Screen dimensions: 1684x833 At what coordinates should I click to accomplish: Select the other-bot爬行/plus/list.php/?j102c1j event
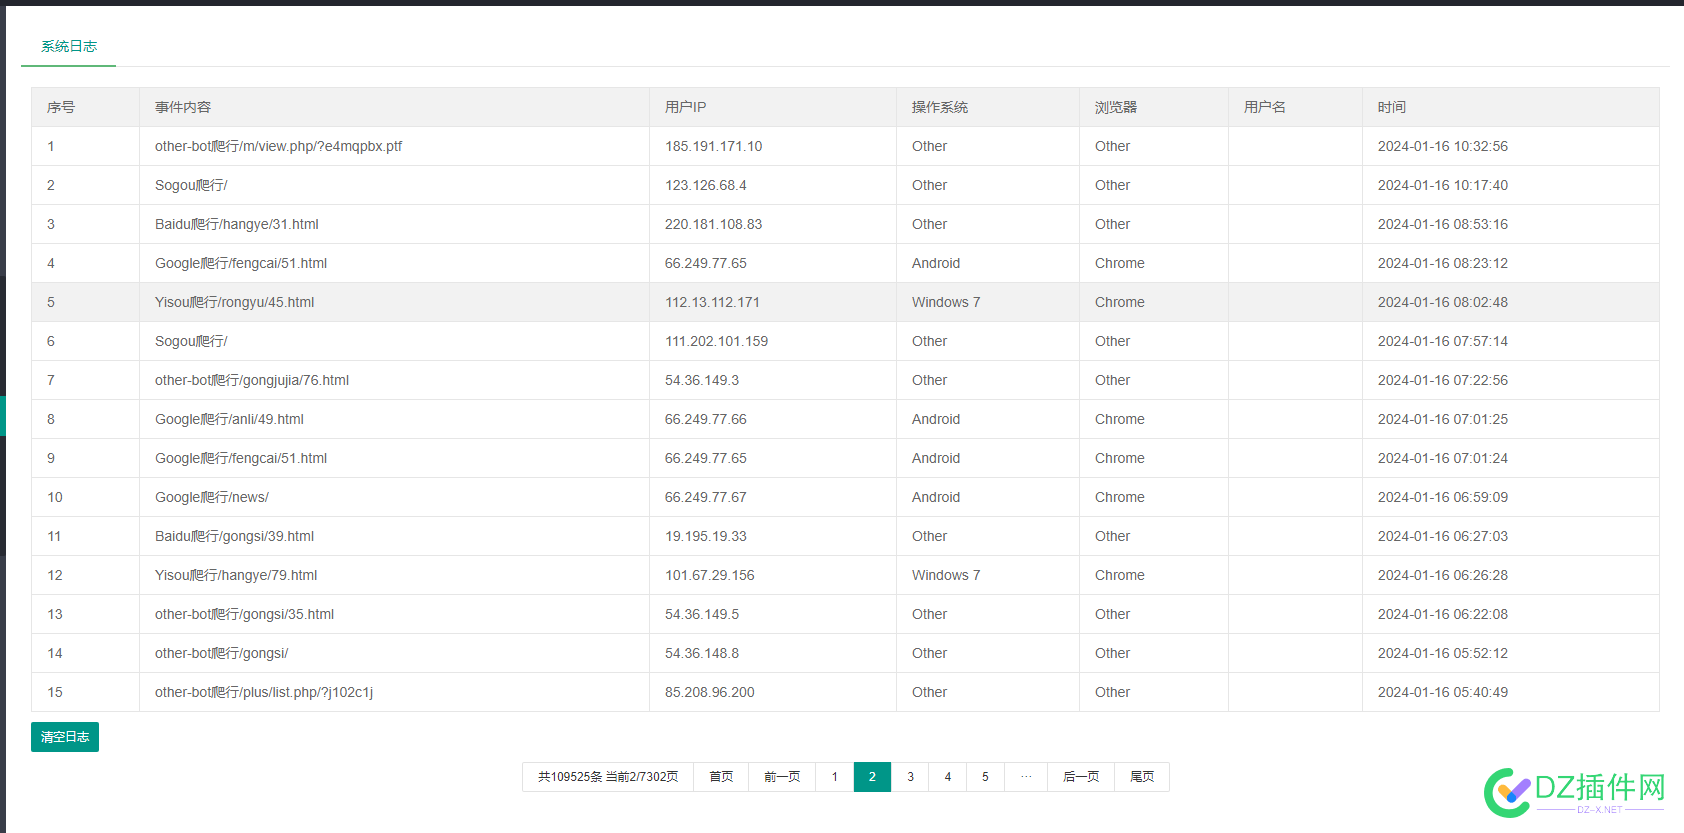(264, 692)
